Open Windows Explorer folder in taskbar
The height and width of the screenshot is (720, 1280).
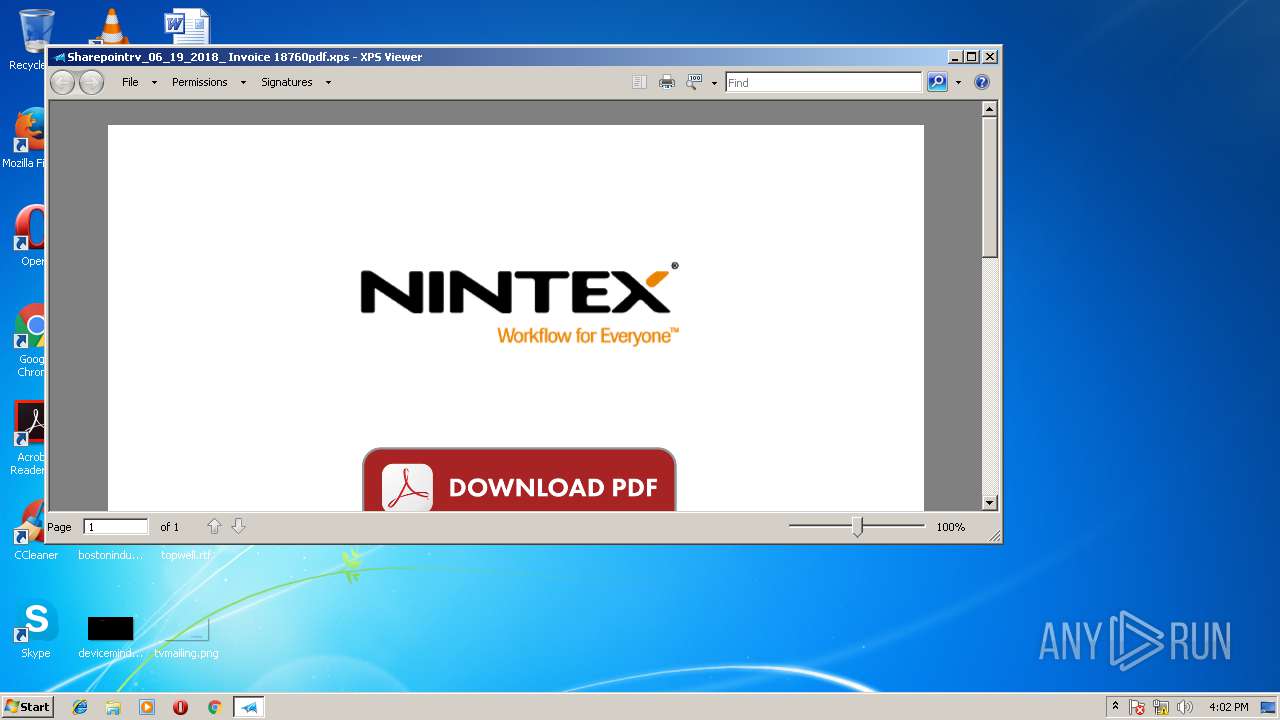point(113,707)
